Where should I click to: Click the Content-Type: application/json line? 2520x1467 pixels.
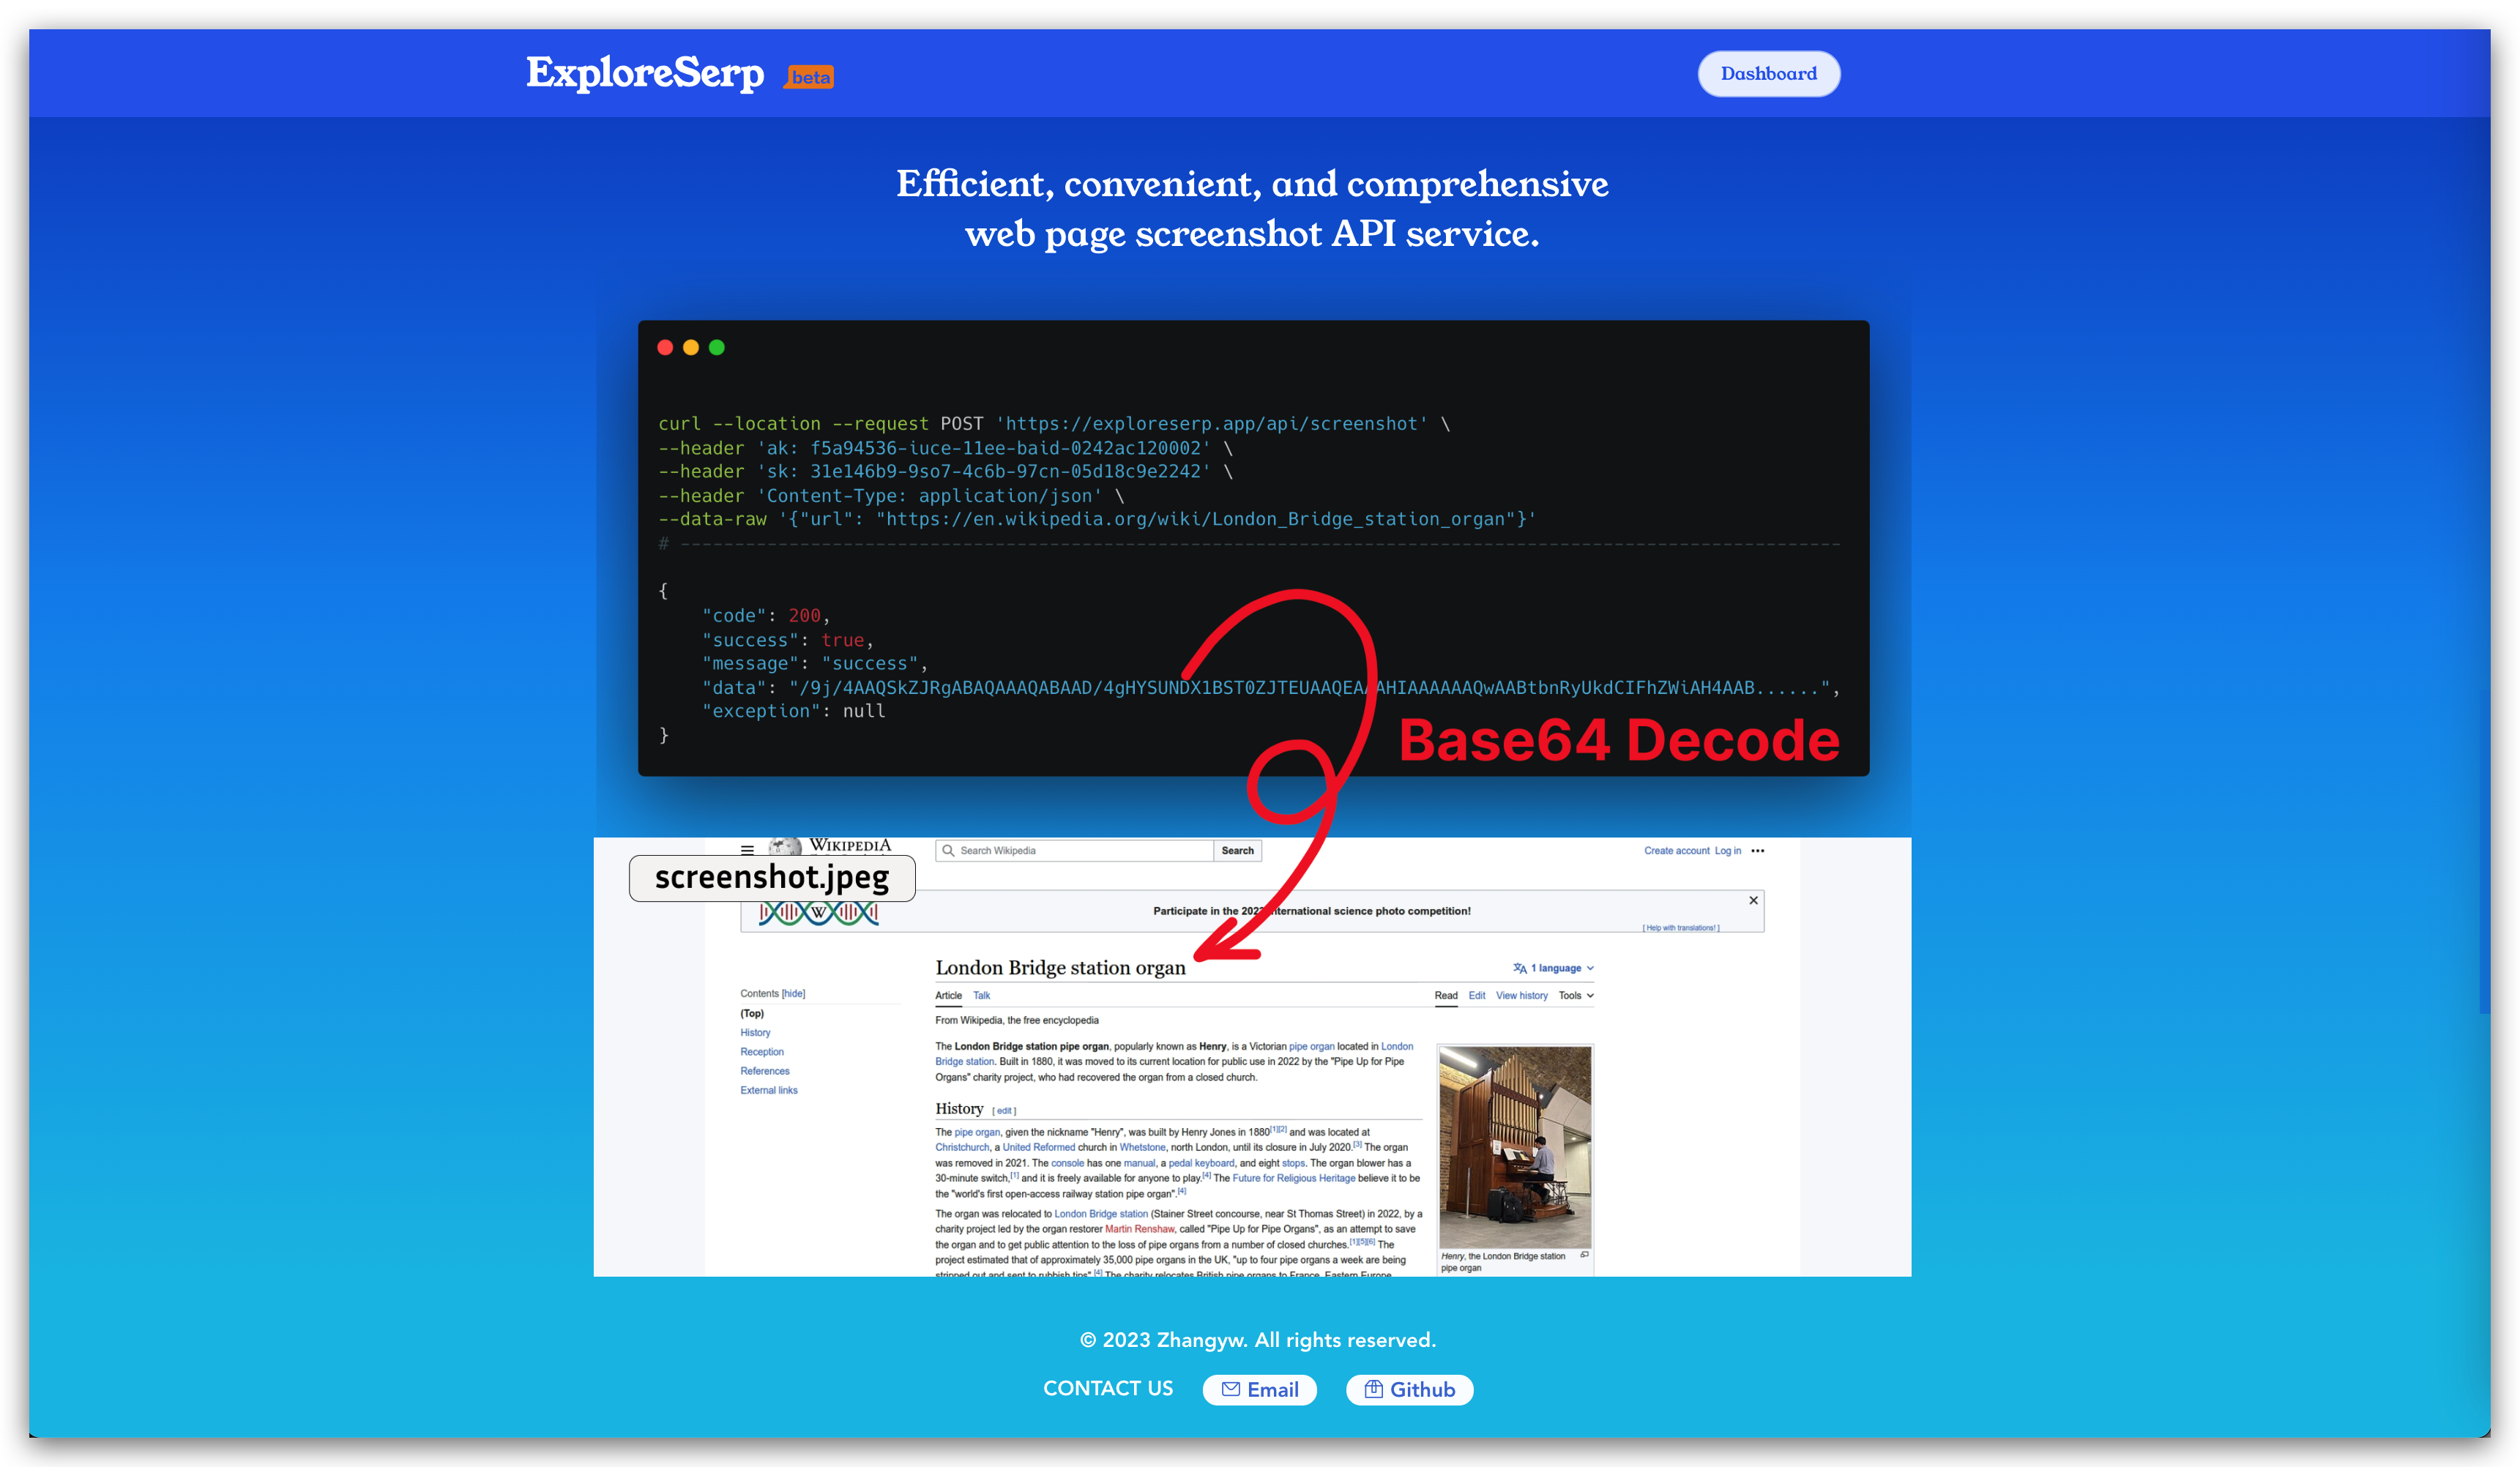891,496
